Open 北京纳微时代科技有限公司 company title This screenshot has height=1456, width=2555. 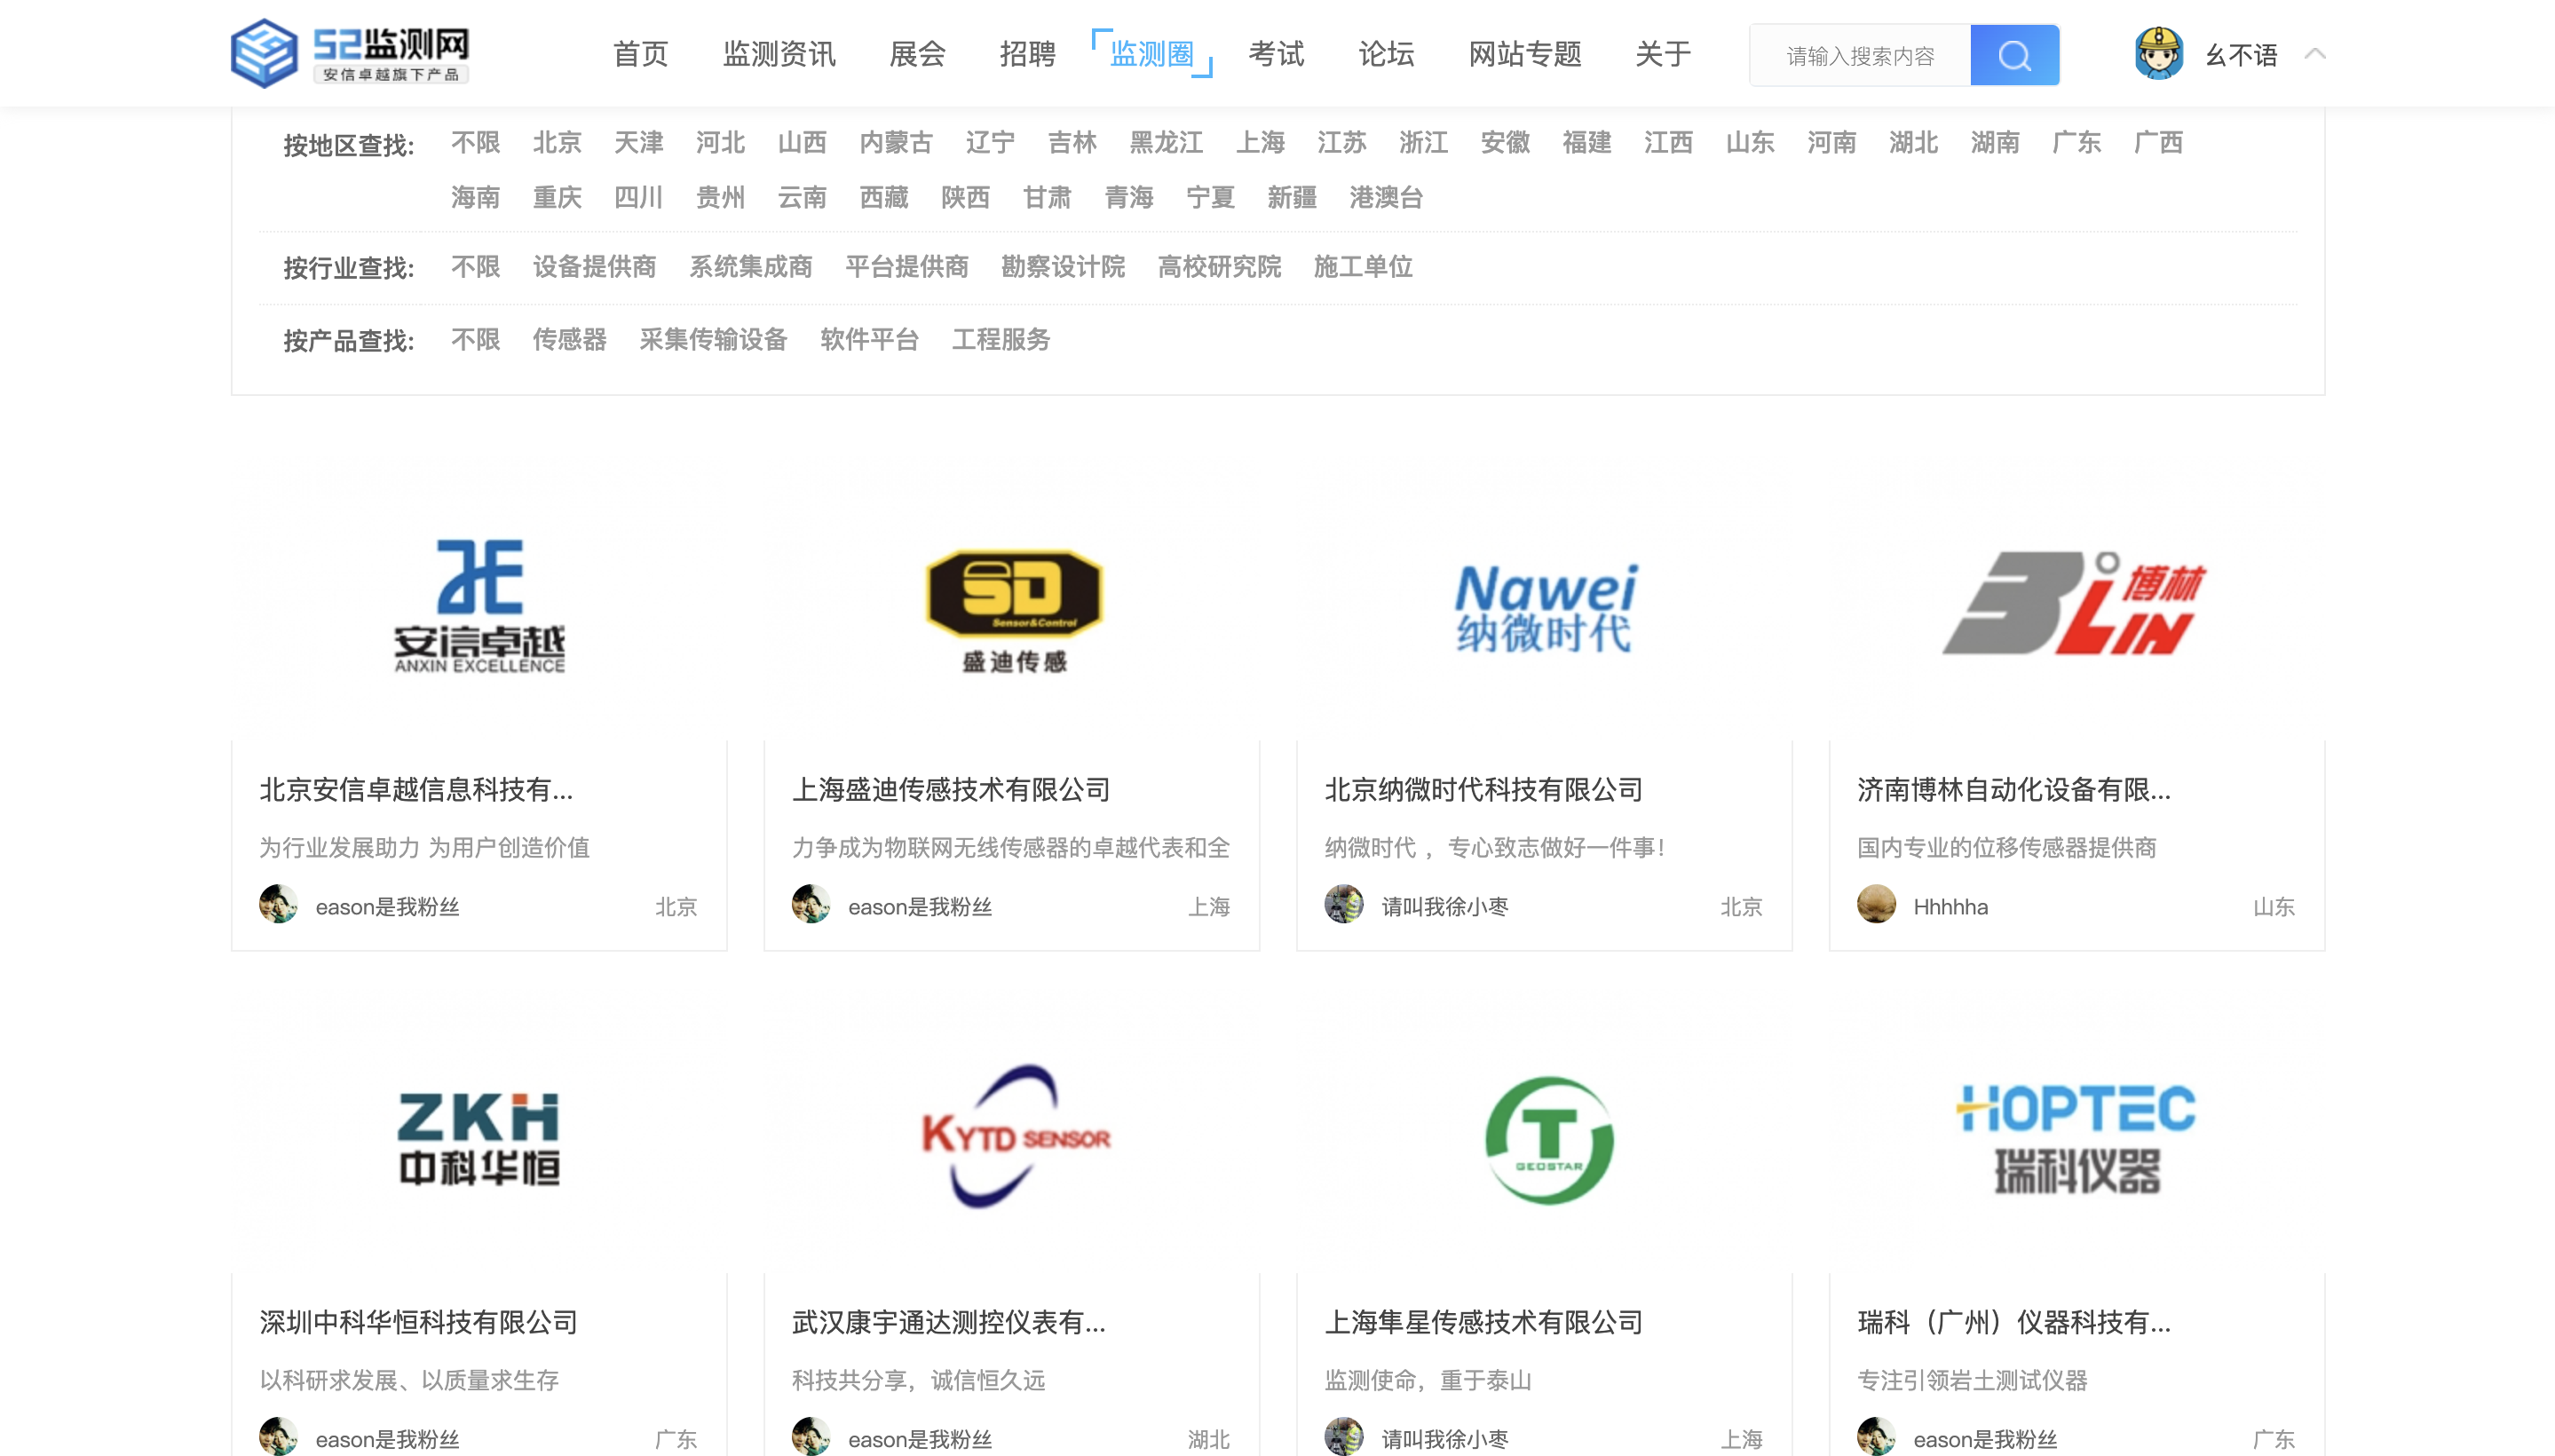pyautogui.click(x=1484, y=790)
